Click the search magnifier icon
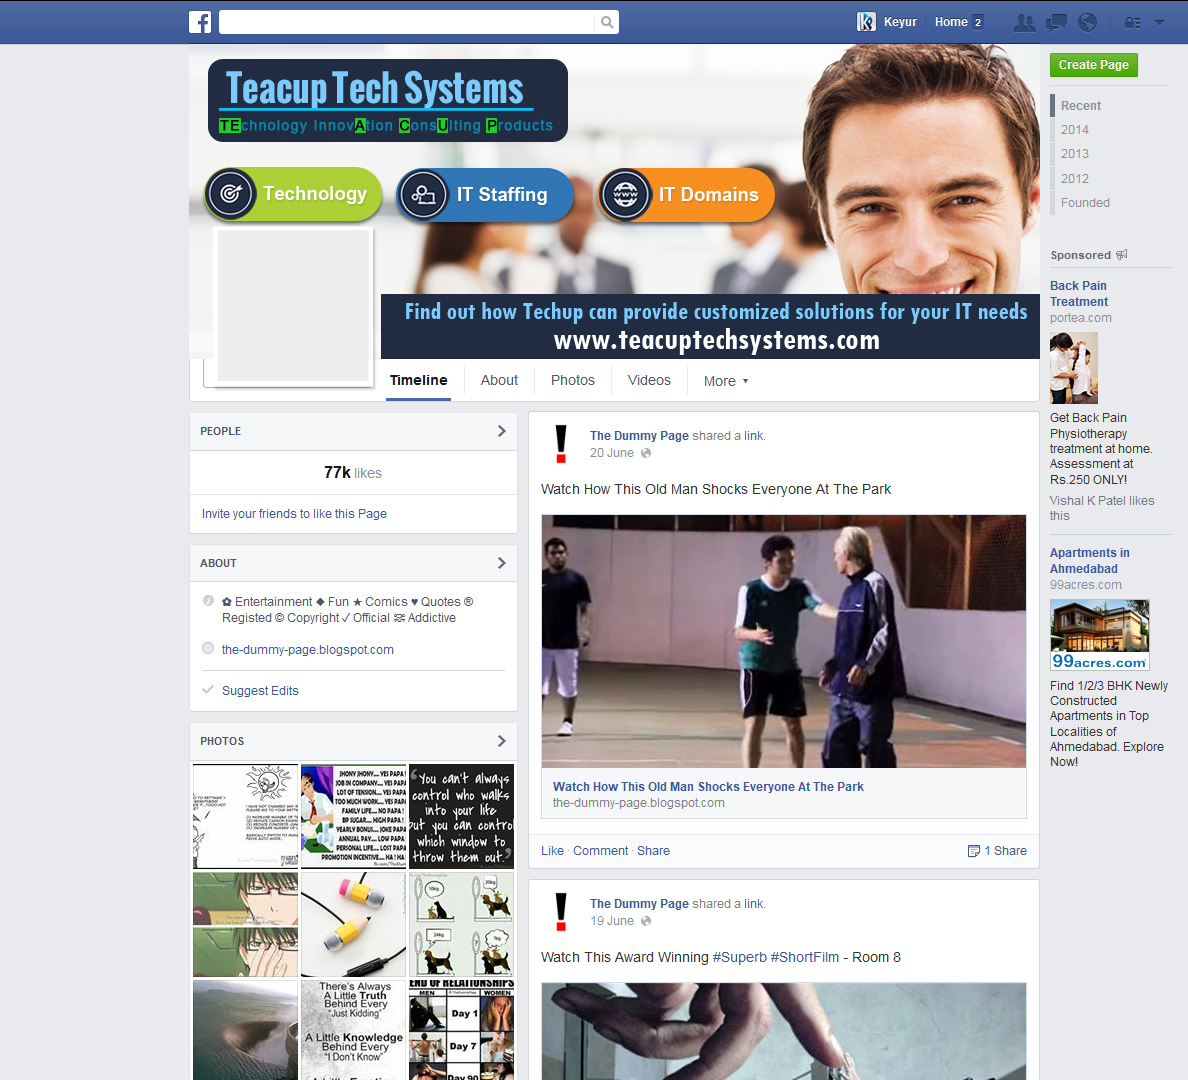Image resolution: width=1188 pixels, height=1080 pixels. pyautogui.click(x=606, y=21)
